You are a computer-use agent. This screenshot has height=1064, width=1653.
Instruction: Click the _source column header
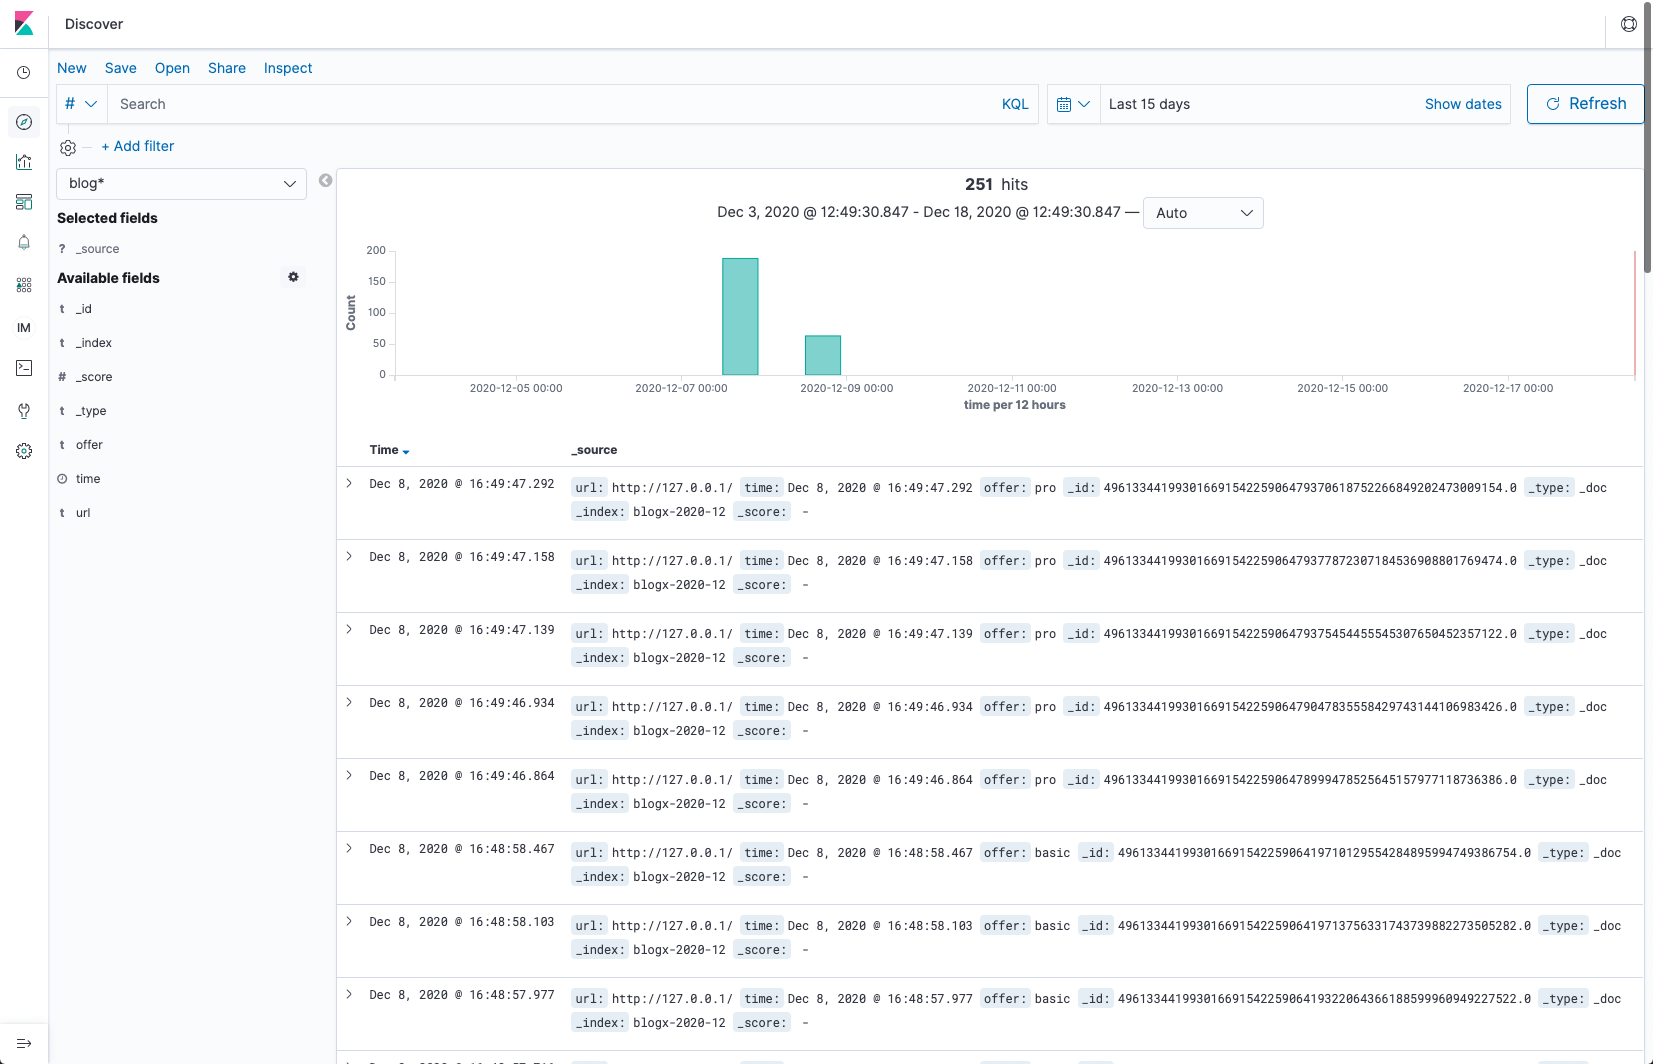click(x=594, y=450)
